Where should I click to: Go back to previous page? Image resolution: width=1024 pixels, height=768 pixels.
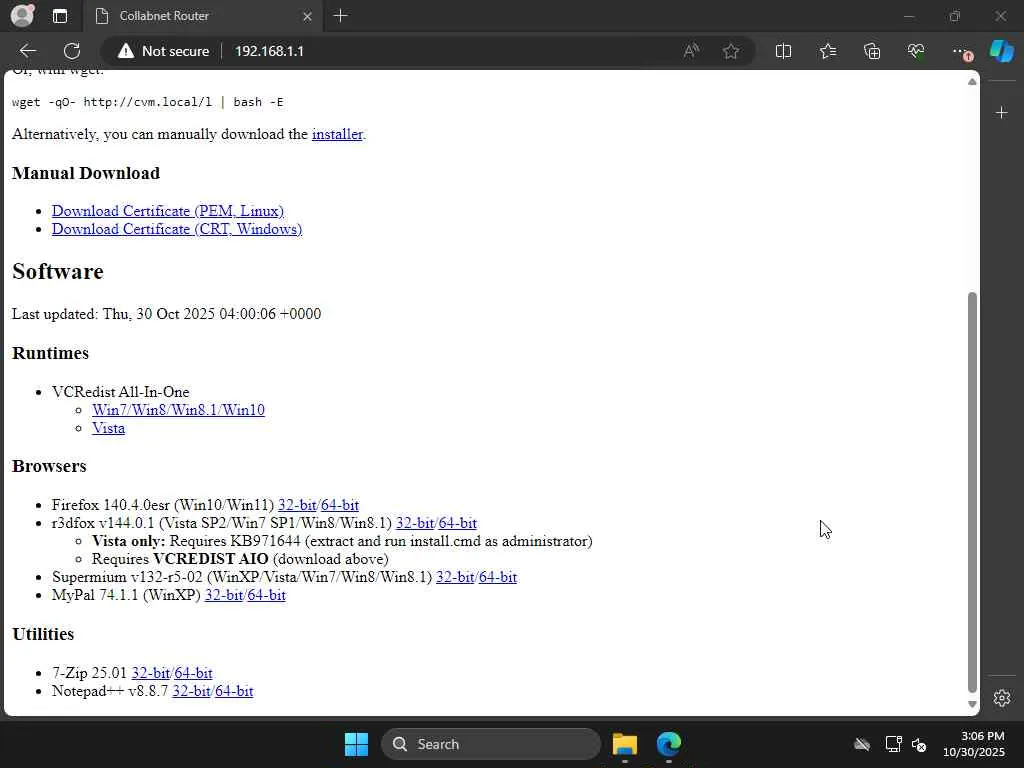tap(28, 51)
